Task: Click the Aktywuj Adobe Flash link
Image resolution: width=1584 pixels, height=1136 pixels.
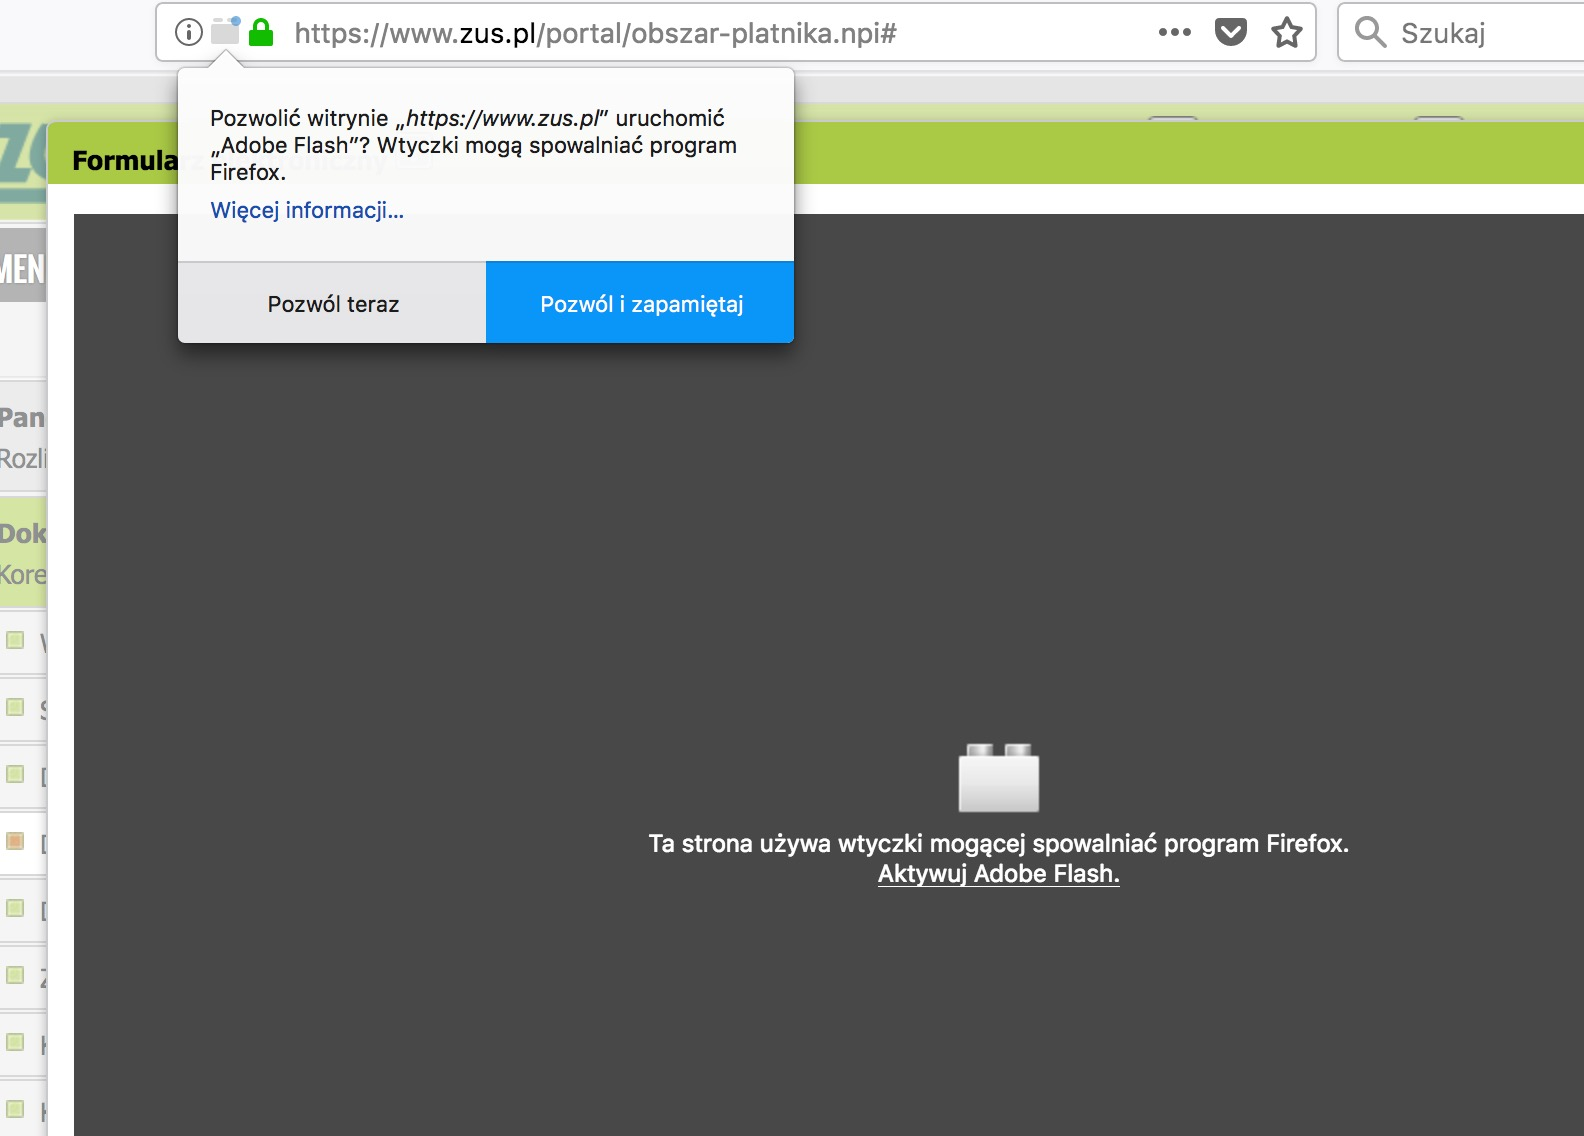Action: [x=999, y=874]
